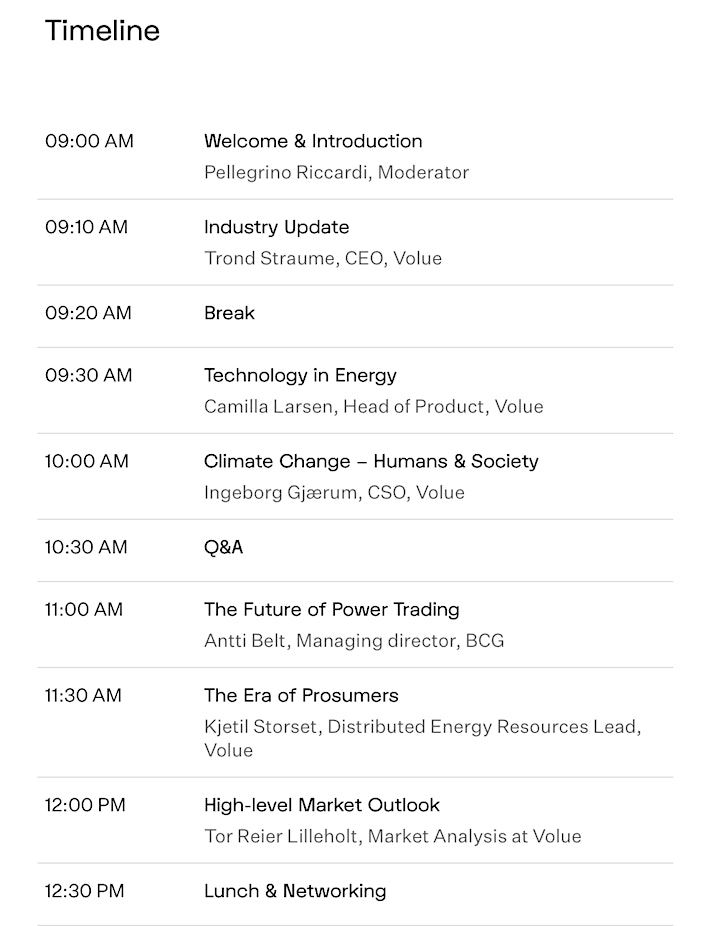Click the 09:00 AM time label

click(x=89, y=141)
